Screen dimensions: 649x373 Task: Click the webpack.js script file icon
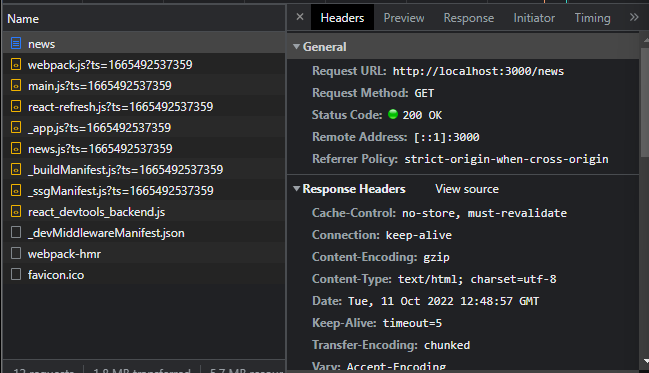tap(16, 64)
